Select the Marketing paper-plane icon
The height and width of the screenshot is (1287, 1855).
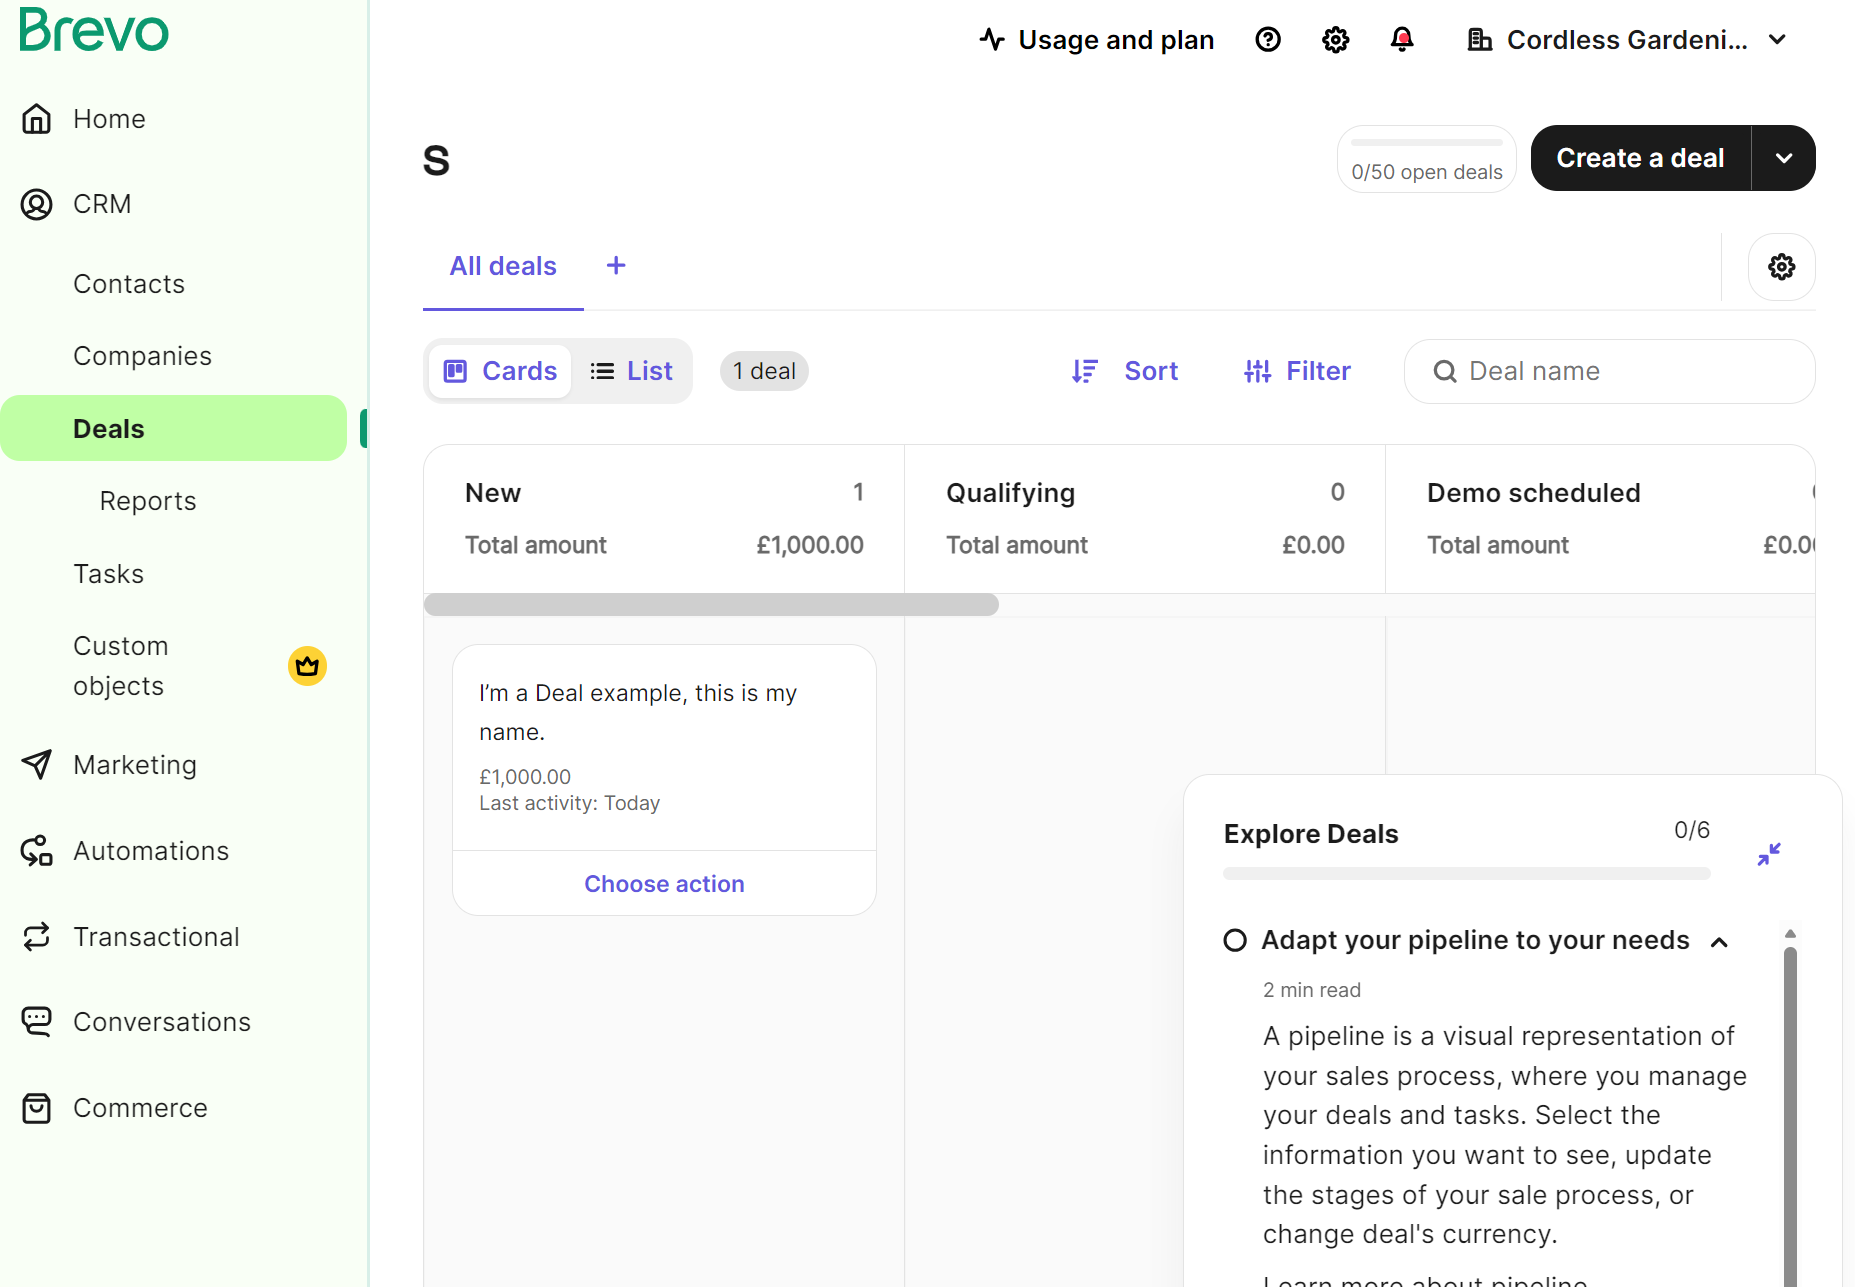pos(37,764)
